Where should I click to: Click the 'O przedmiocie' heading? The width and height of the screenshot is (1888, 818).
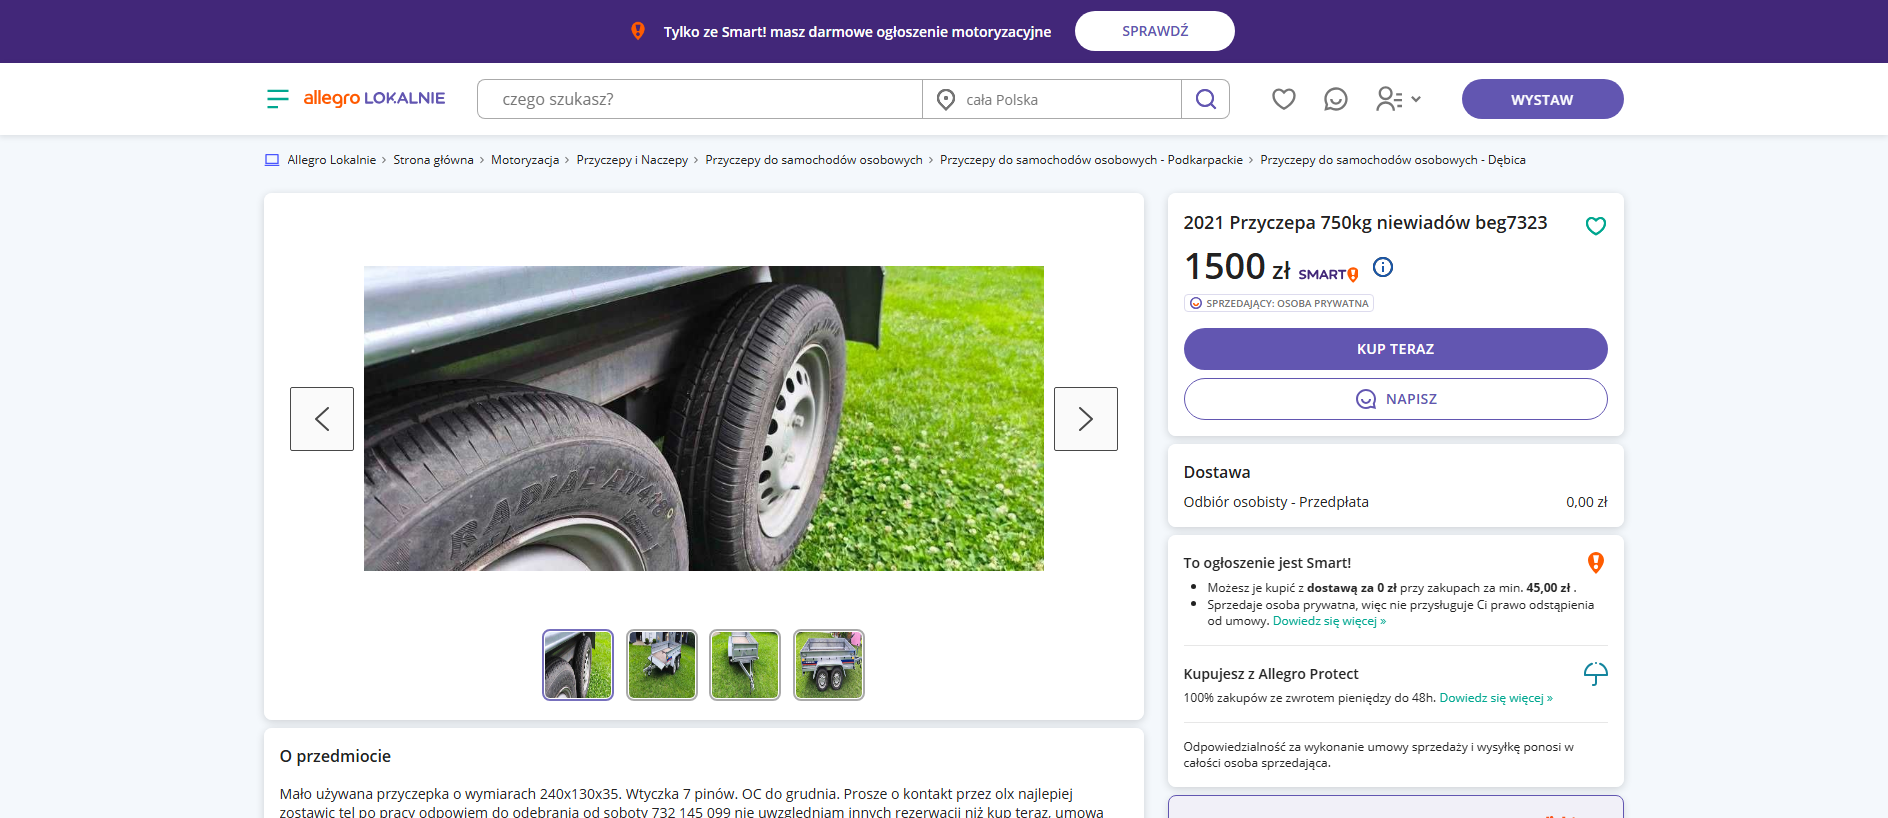pyautogui.click(x=335, y=756)
